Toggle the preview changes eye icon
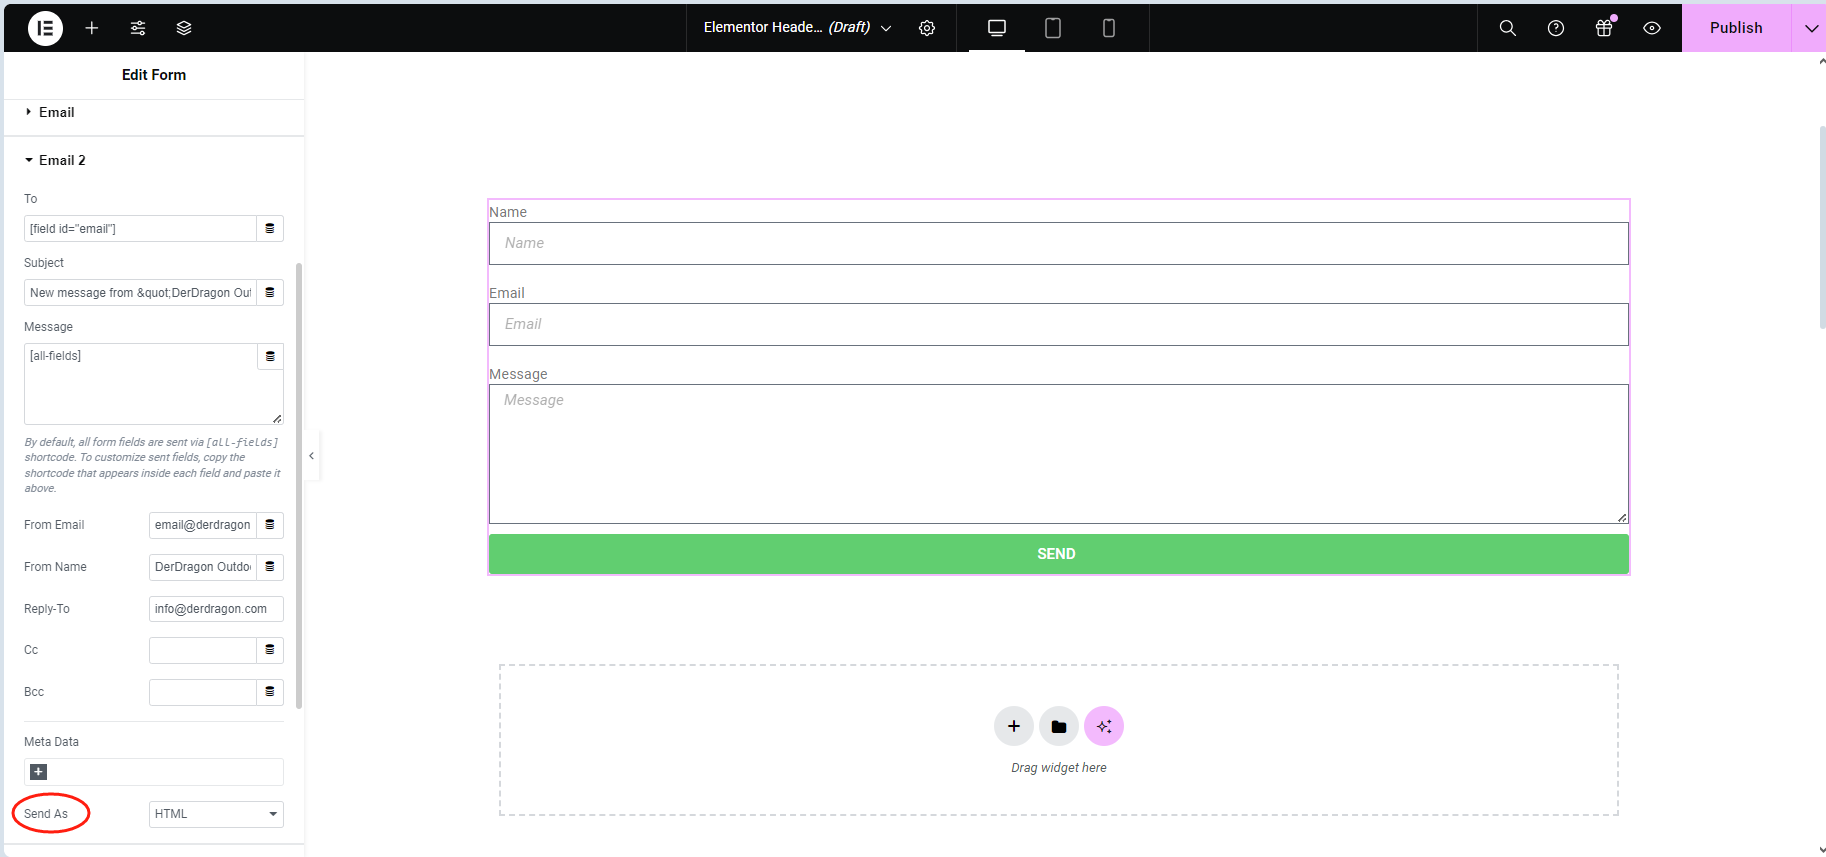 pos(1652,28)
